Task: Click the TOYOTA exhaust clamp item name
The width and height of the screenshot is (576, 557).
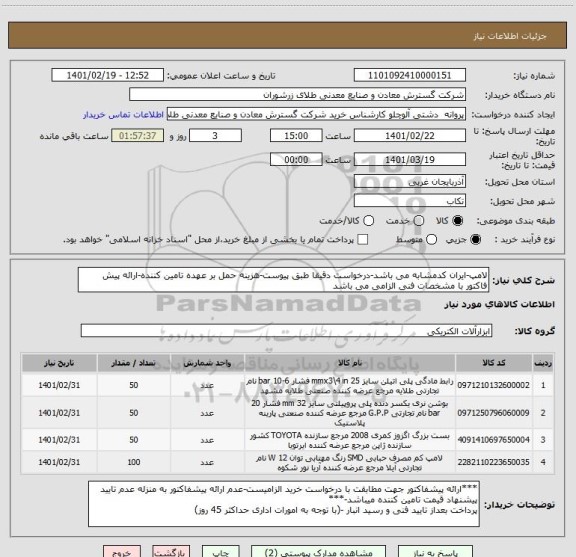Action: coord(350,440)
